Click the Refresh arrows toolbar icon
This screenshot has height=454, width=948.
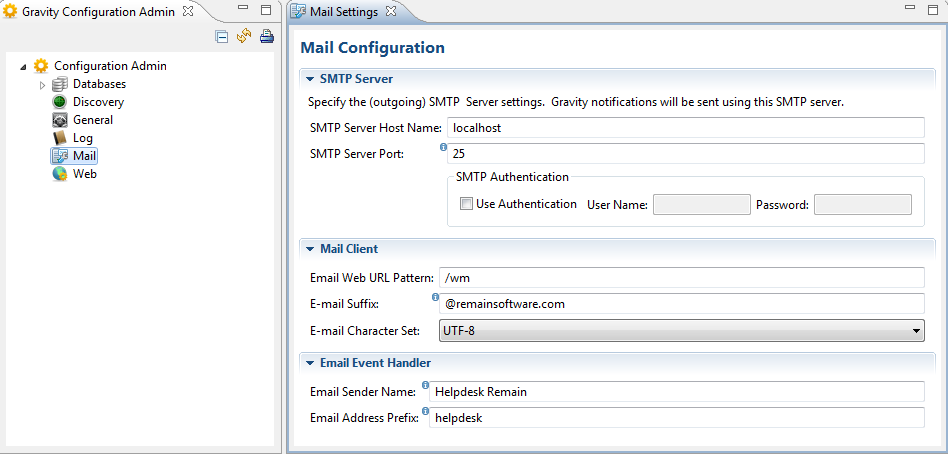[244, 37]
